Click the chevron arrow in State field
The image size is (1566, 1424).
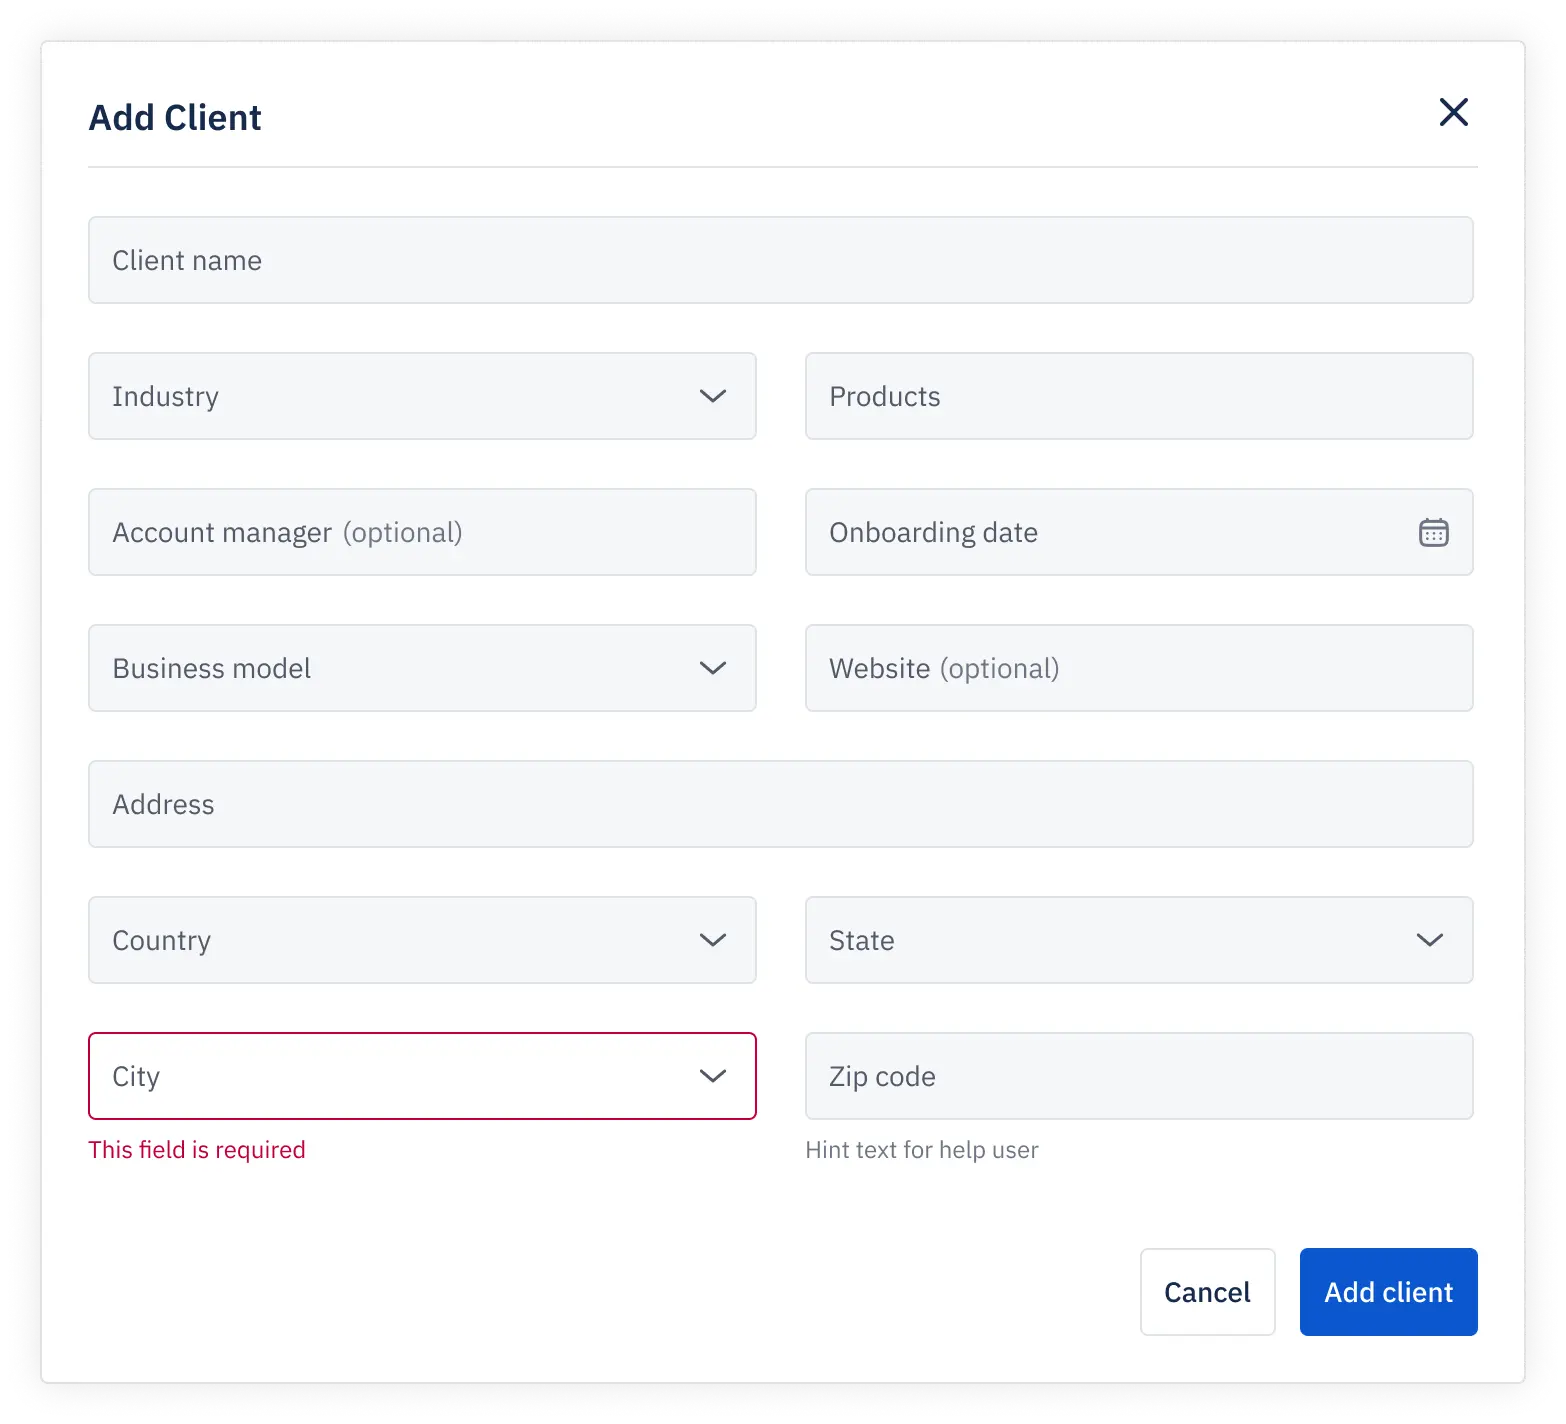(1429, 940)
